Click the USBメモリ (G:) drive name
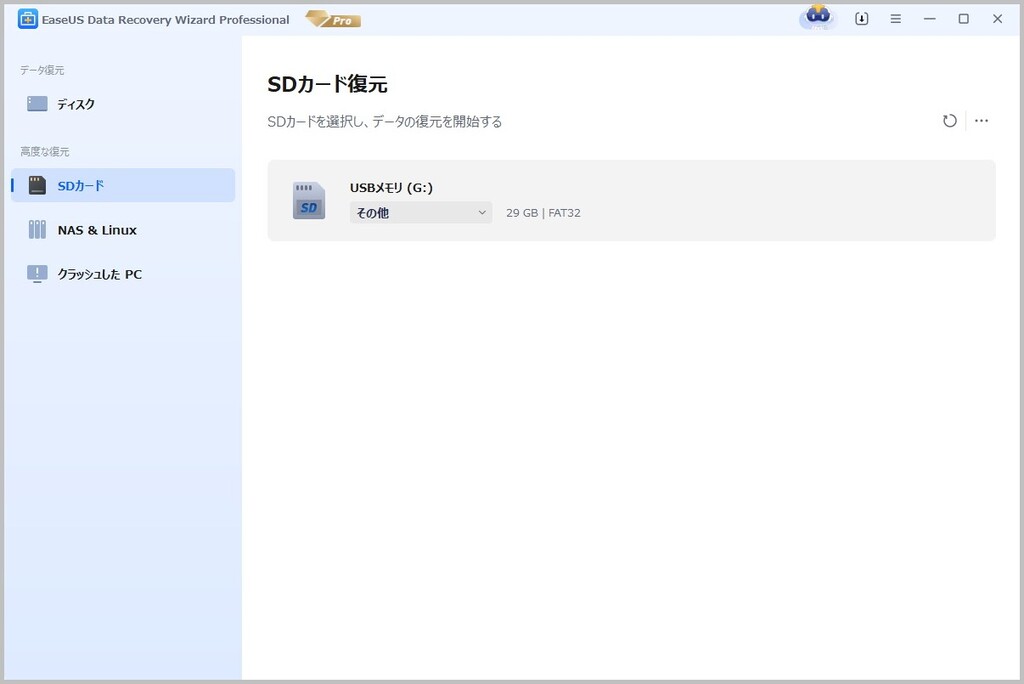1024x684 pixels. coord(391,188)
